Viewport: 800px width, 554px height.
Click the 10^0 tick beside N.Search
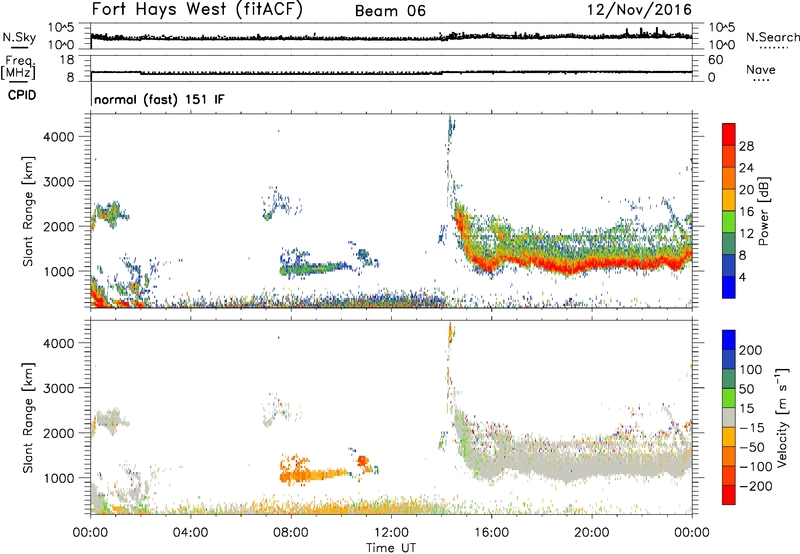click(x=722, y=45)
